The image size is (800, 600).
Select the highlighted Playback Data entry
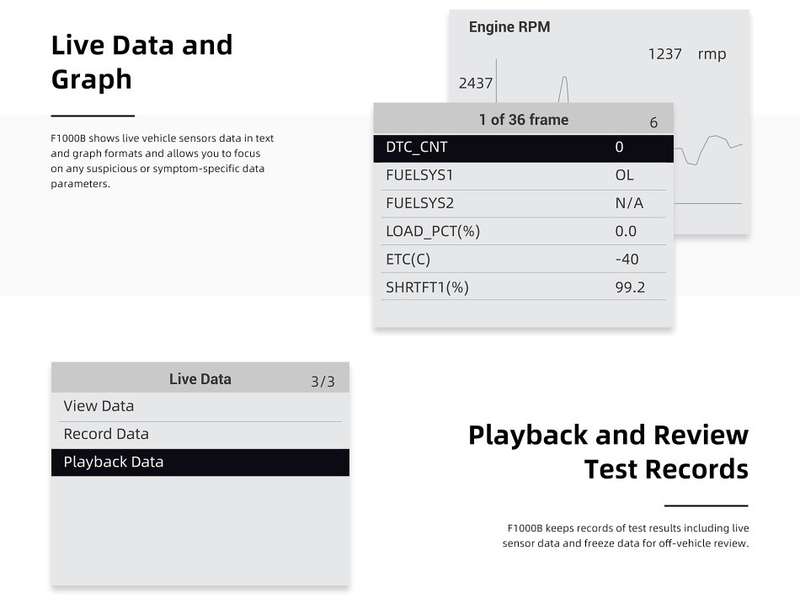(x=200, y=462)
